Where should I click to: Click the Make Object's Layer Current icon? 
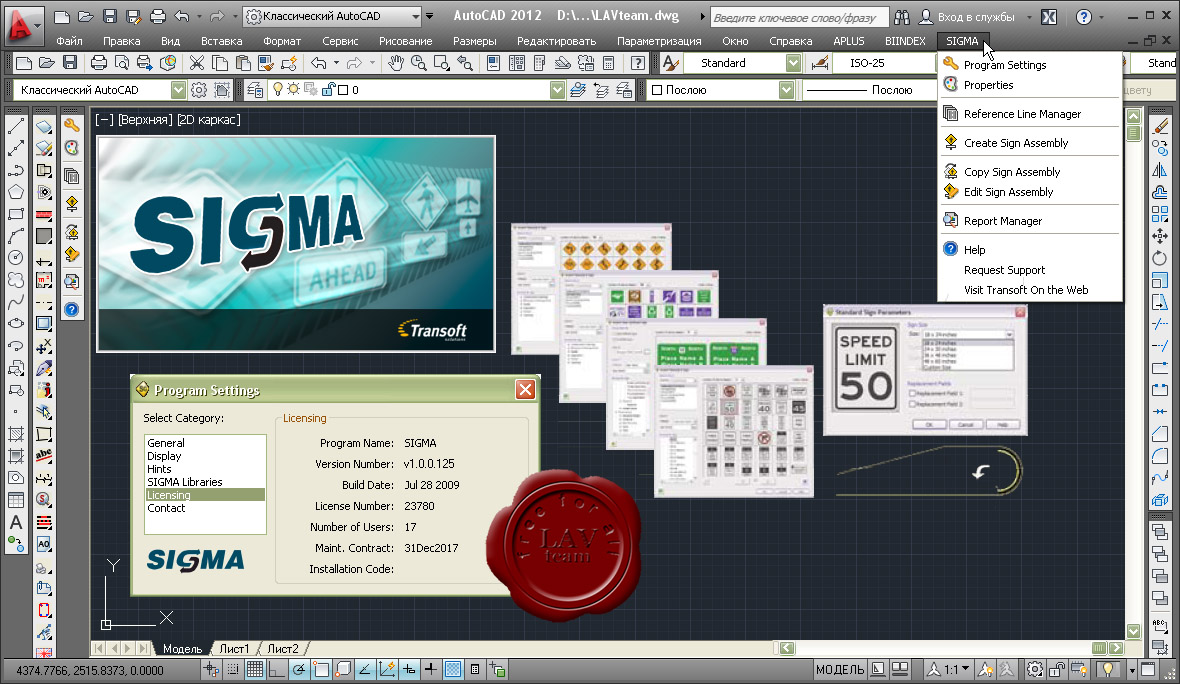578,90
